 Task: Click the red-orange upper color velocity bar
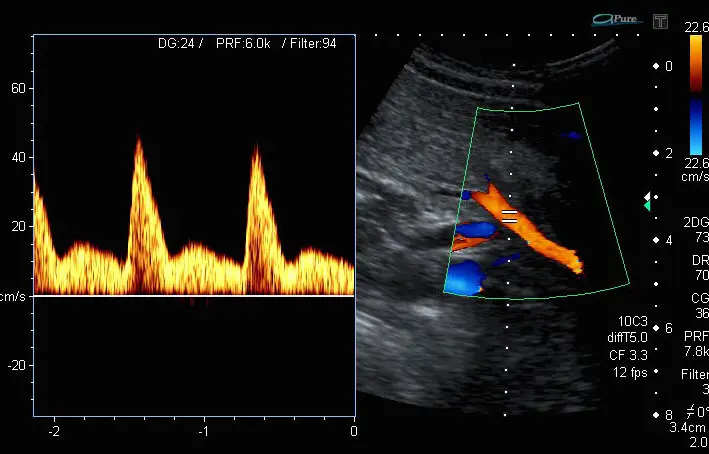click(x=696, y=63)
